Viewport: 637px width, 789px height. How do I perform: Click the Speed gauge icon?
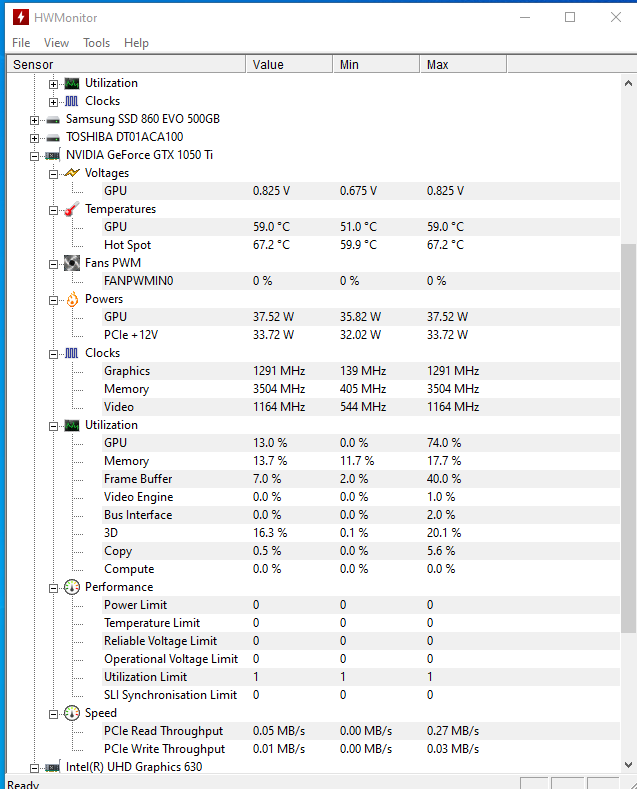pyautogui.click(x=72, y=713)
